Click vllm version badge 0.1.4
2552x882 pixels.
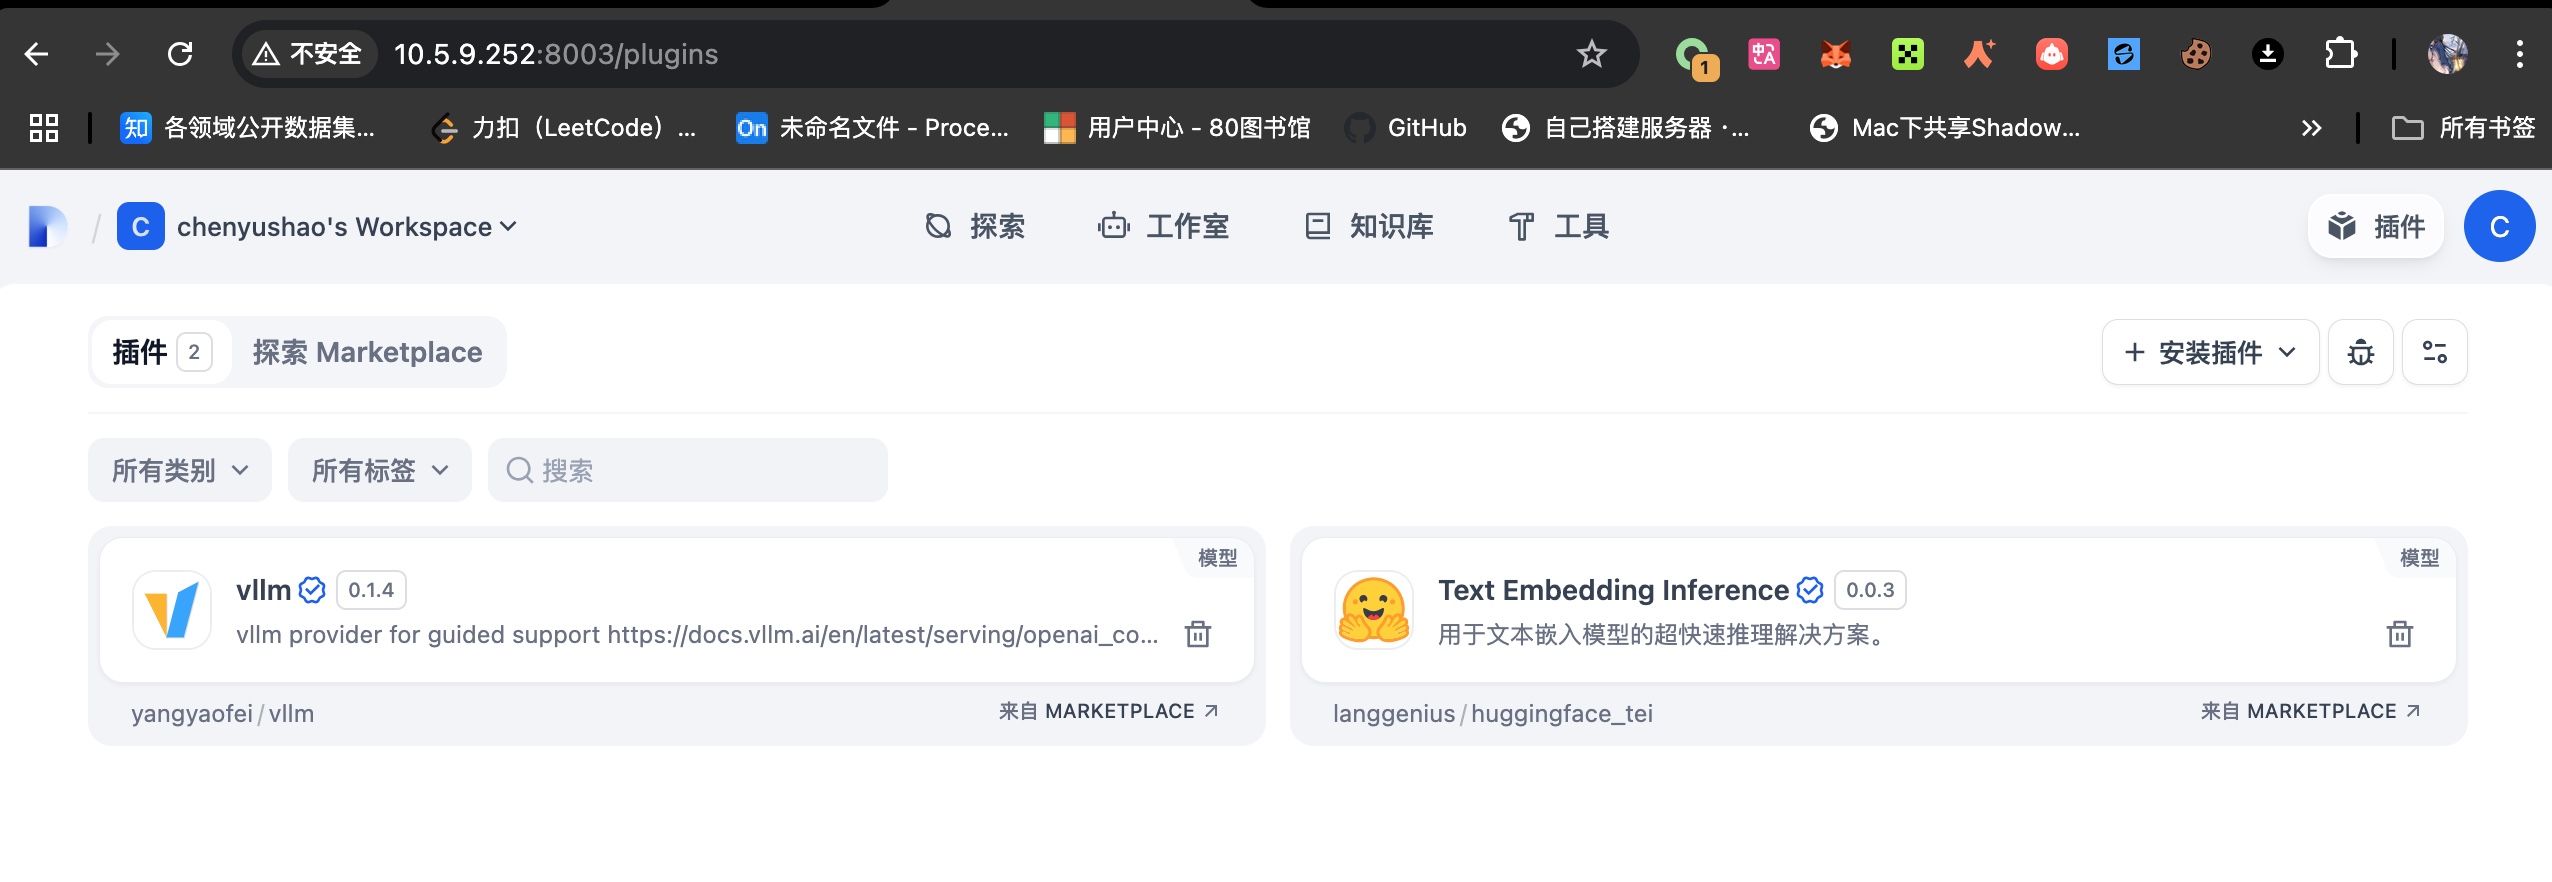pyautogui.click(x=371, y=590)
